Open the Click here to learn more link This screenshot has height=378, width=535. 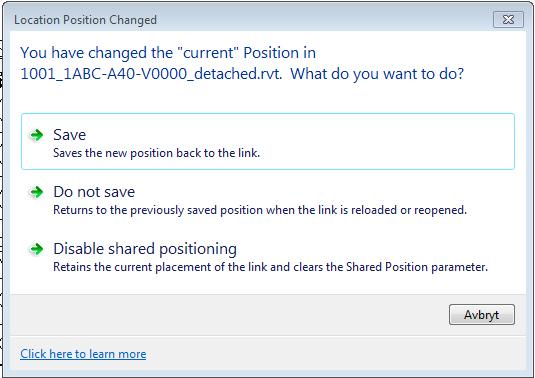(83, 354)
